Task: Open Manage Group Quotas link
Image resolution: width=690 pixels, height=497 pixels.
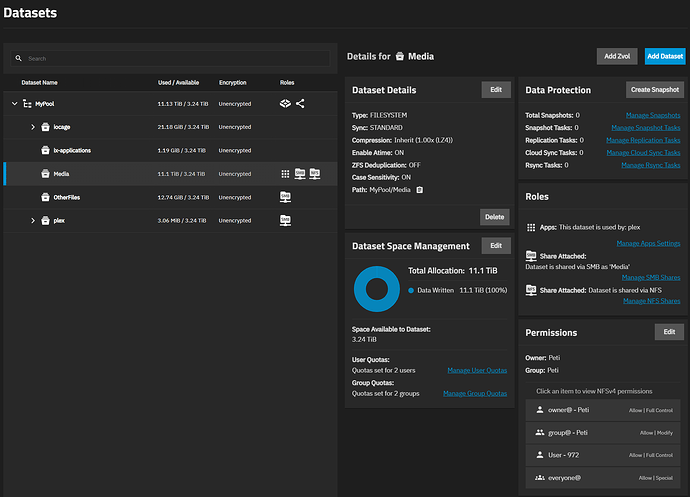Action: [475, 394]
